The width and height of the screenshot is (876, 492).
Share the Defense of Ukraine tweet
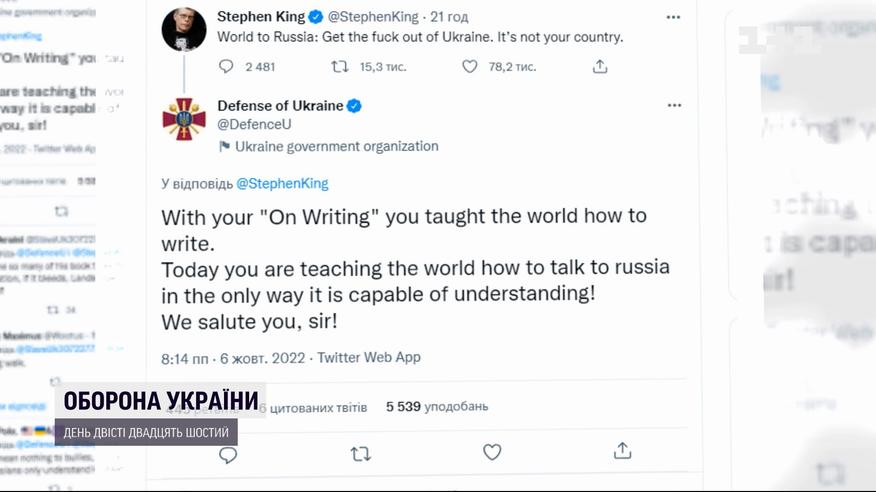(x=623, y=452)
